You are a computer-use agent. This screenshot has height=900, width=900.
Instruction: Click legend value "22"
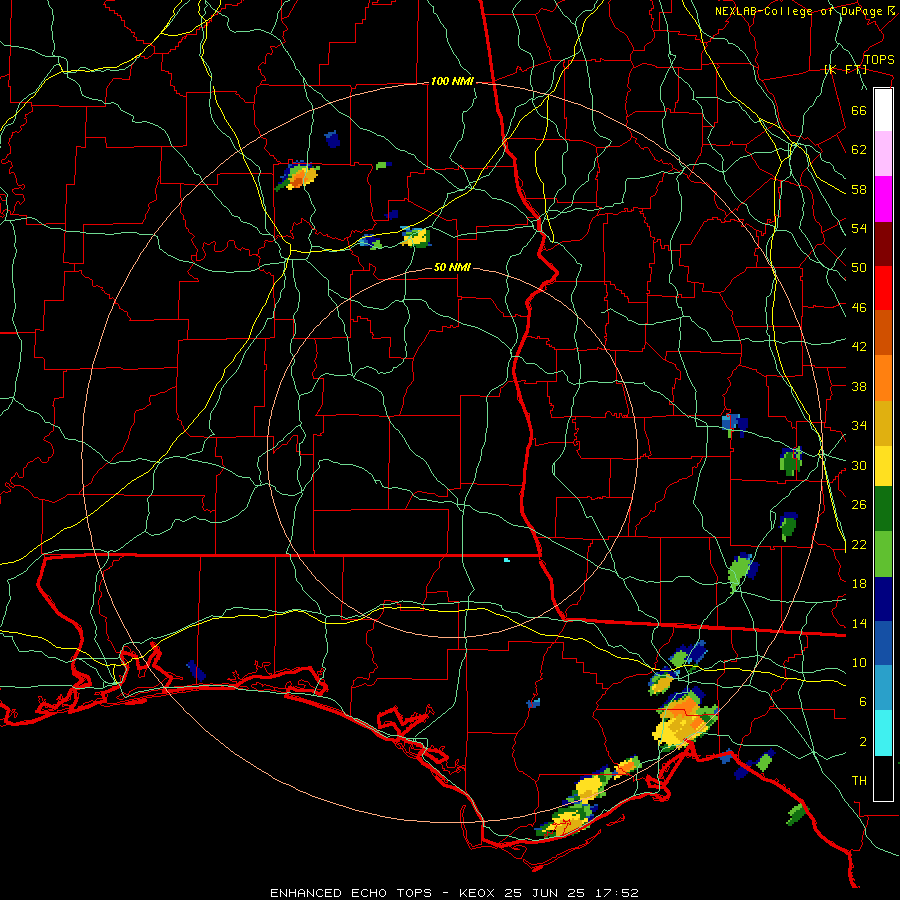859,544
